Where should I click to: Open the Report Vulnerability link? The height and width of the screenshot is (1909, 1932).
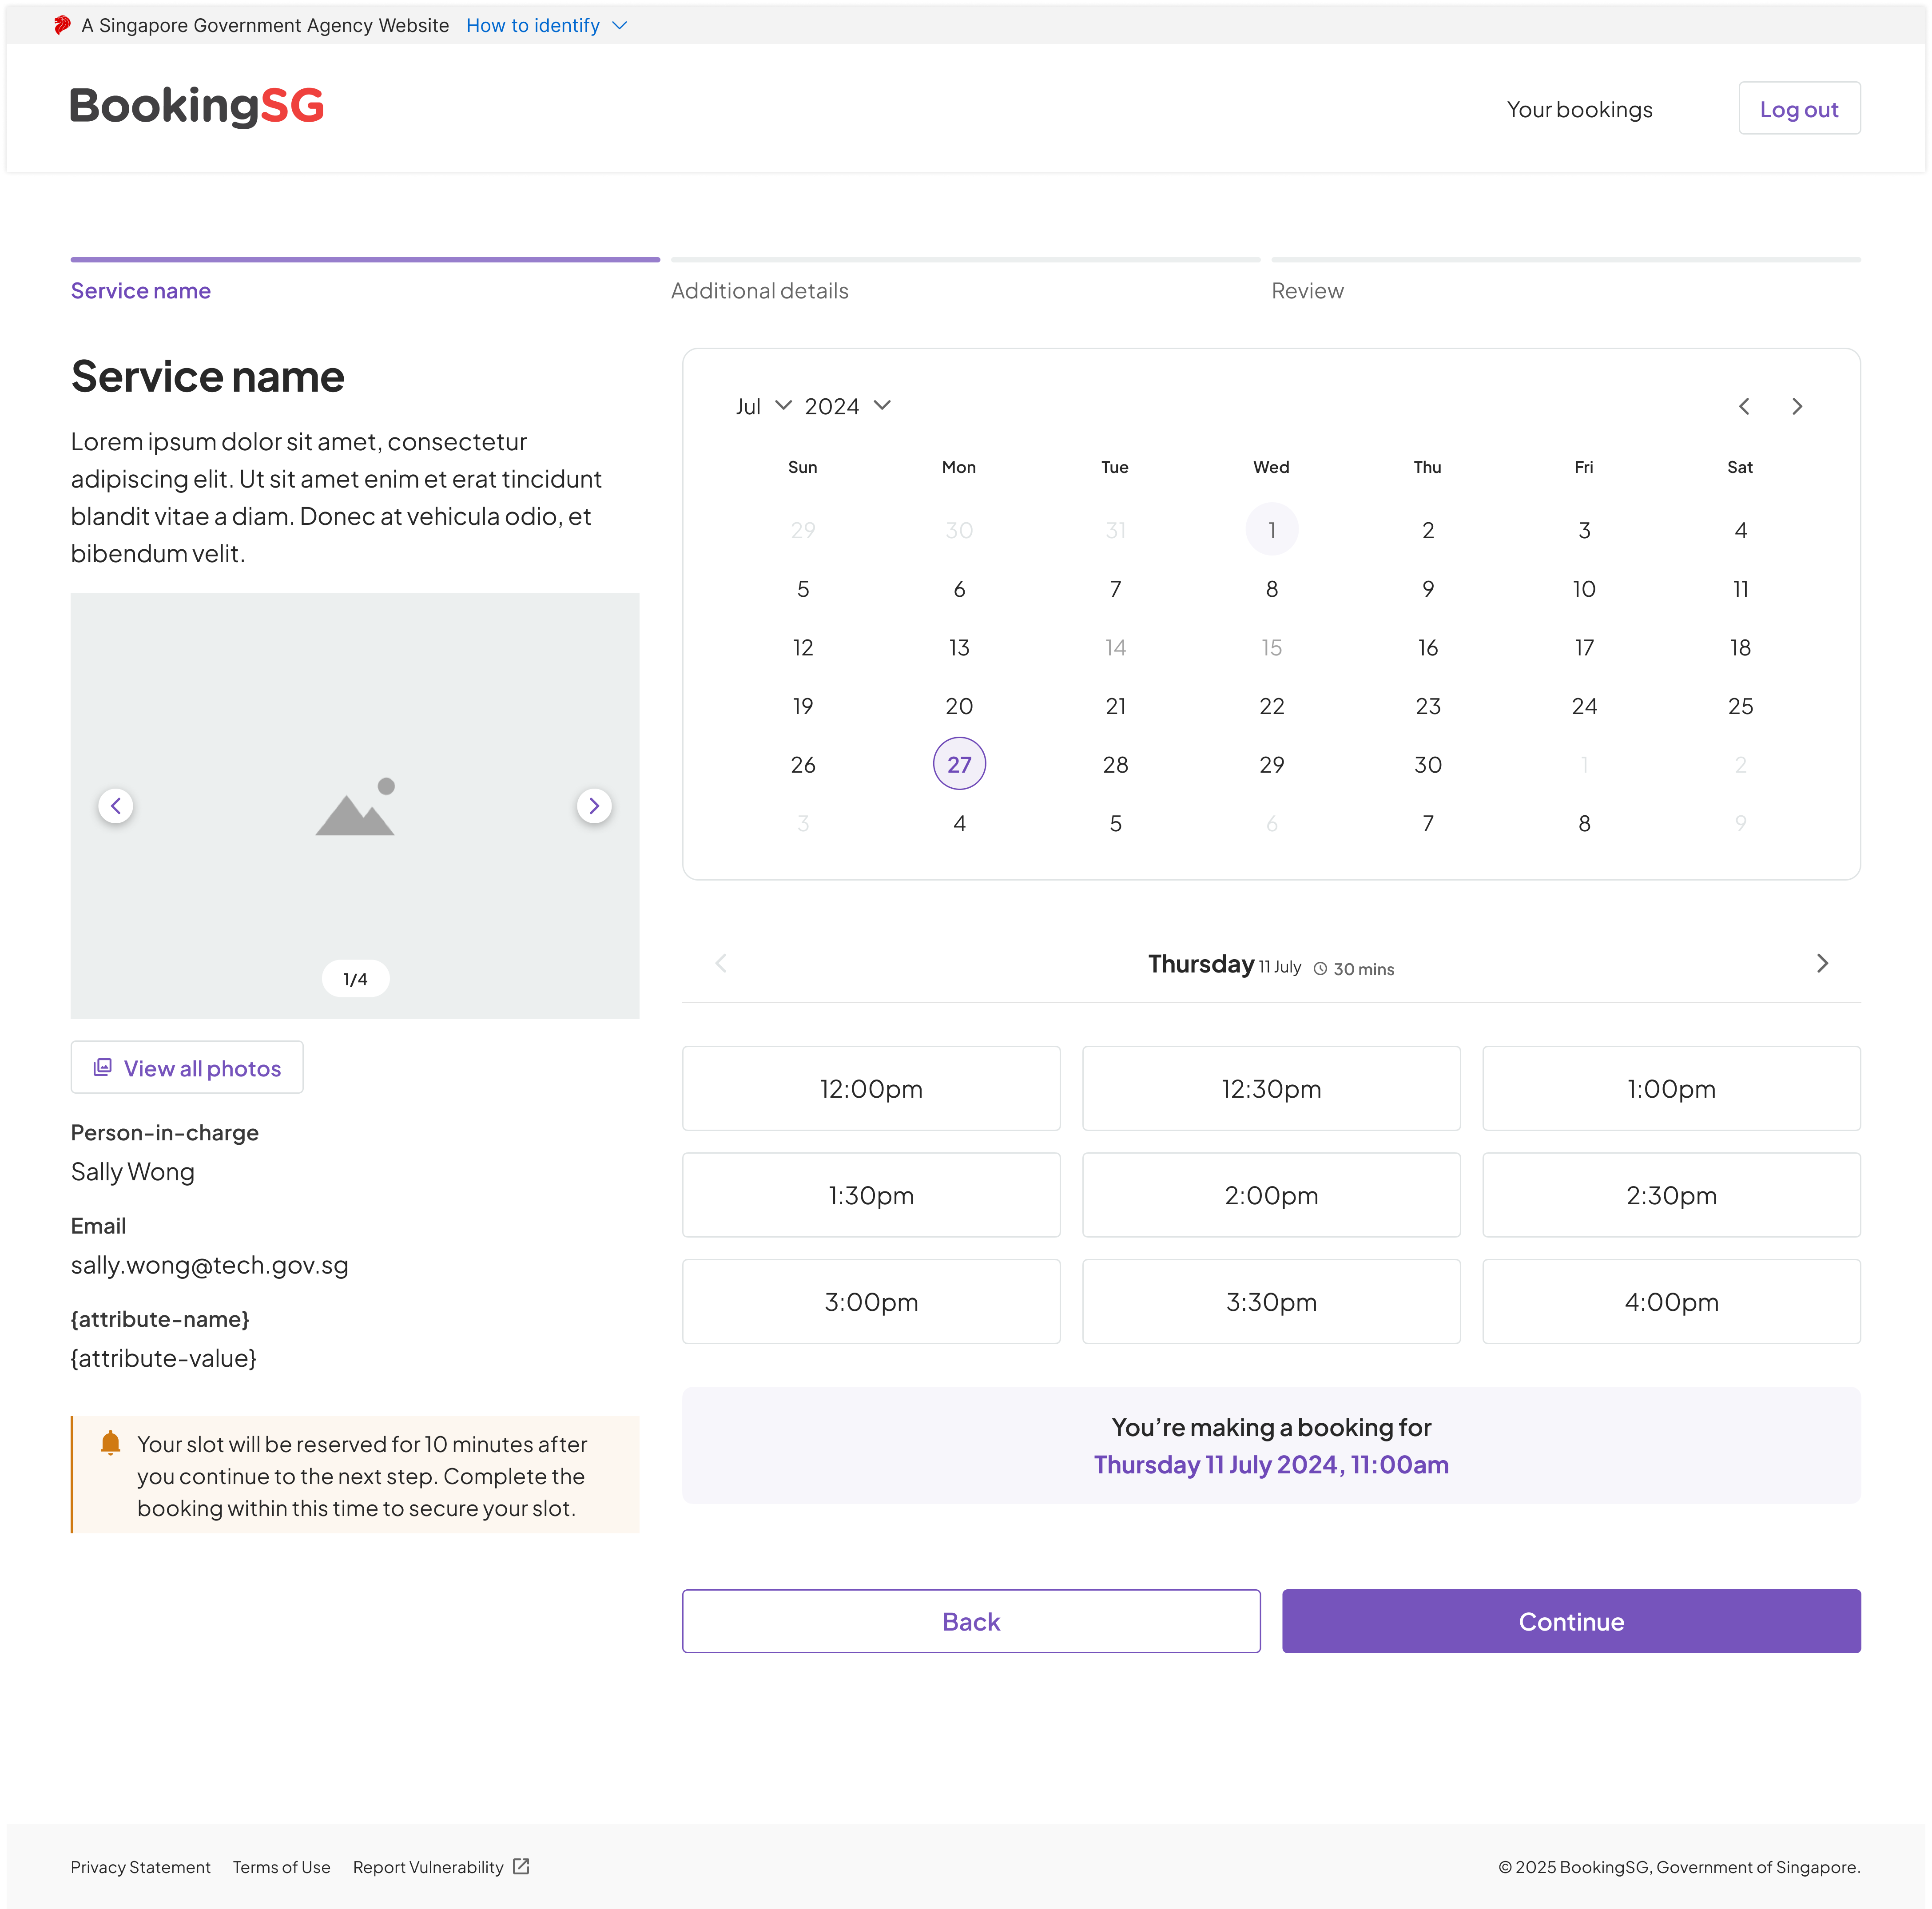(428, 1867)
